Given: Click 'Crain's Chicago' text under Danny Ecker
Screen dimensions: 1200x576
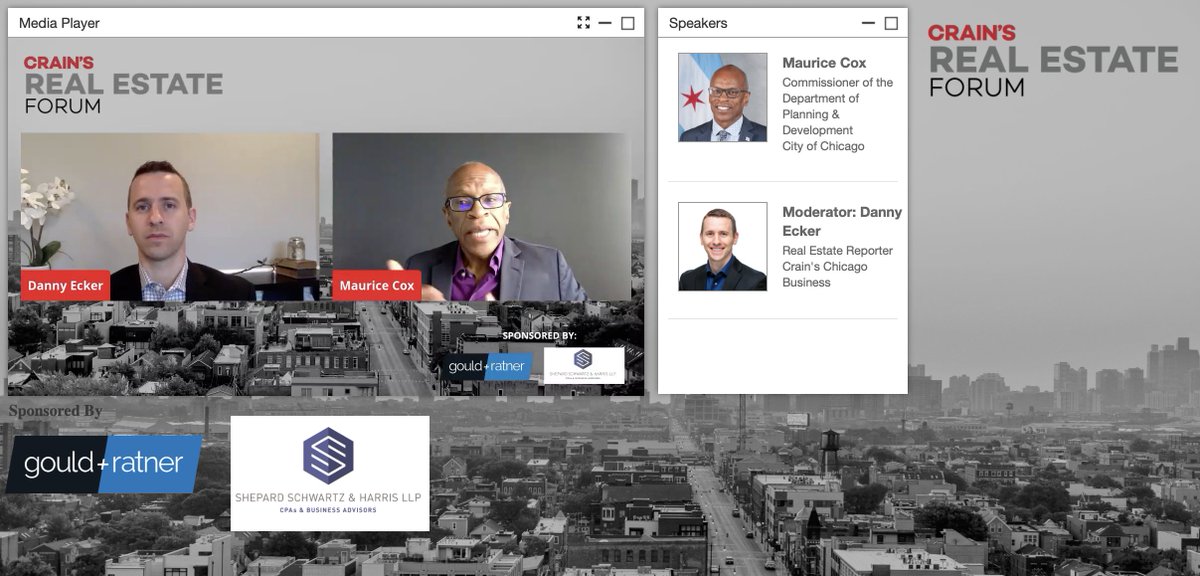Looking at the screenshot, I should (824, 266).
